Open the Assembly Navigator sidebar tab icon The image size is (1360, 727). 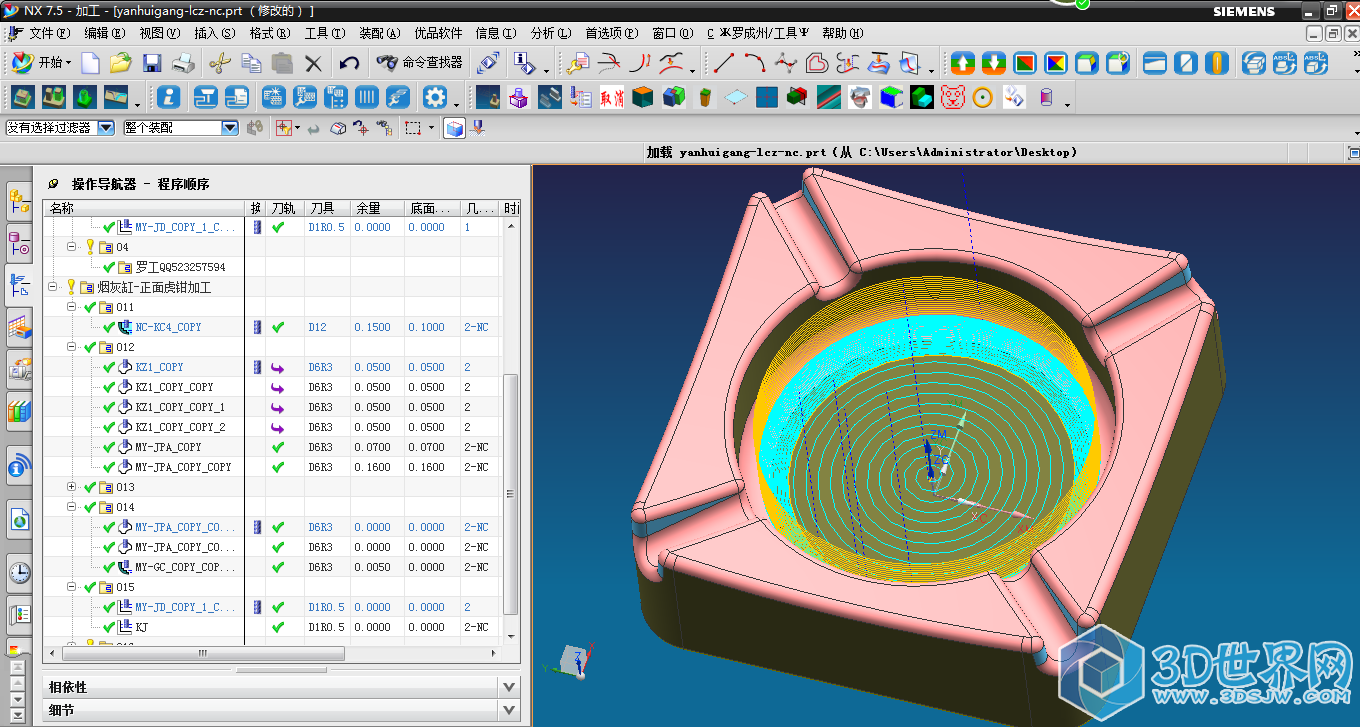(19, 202)
